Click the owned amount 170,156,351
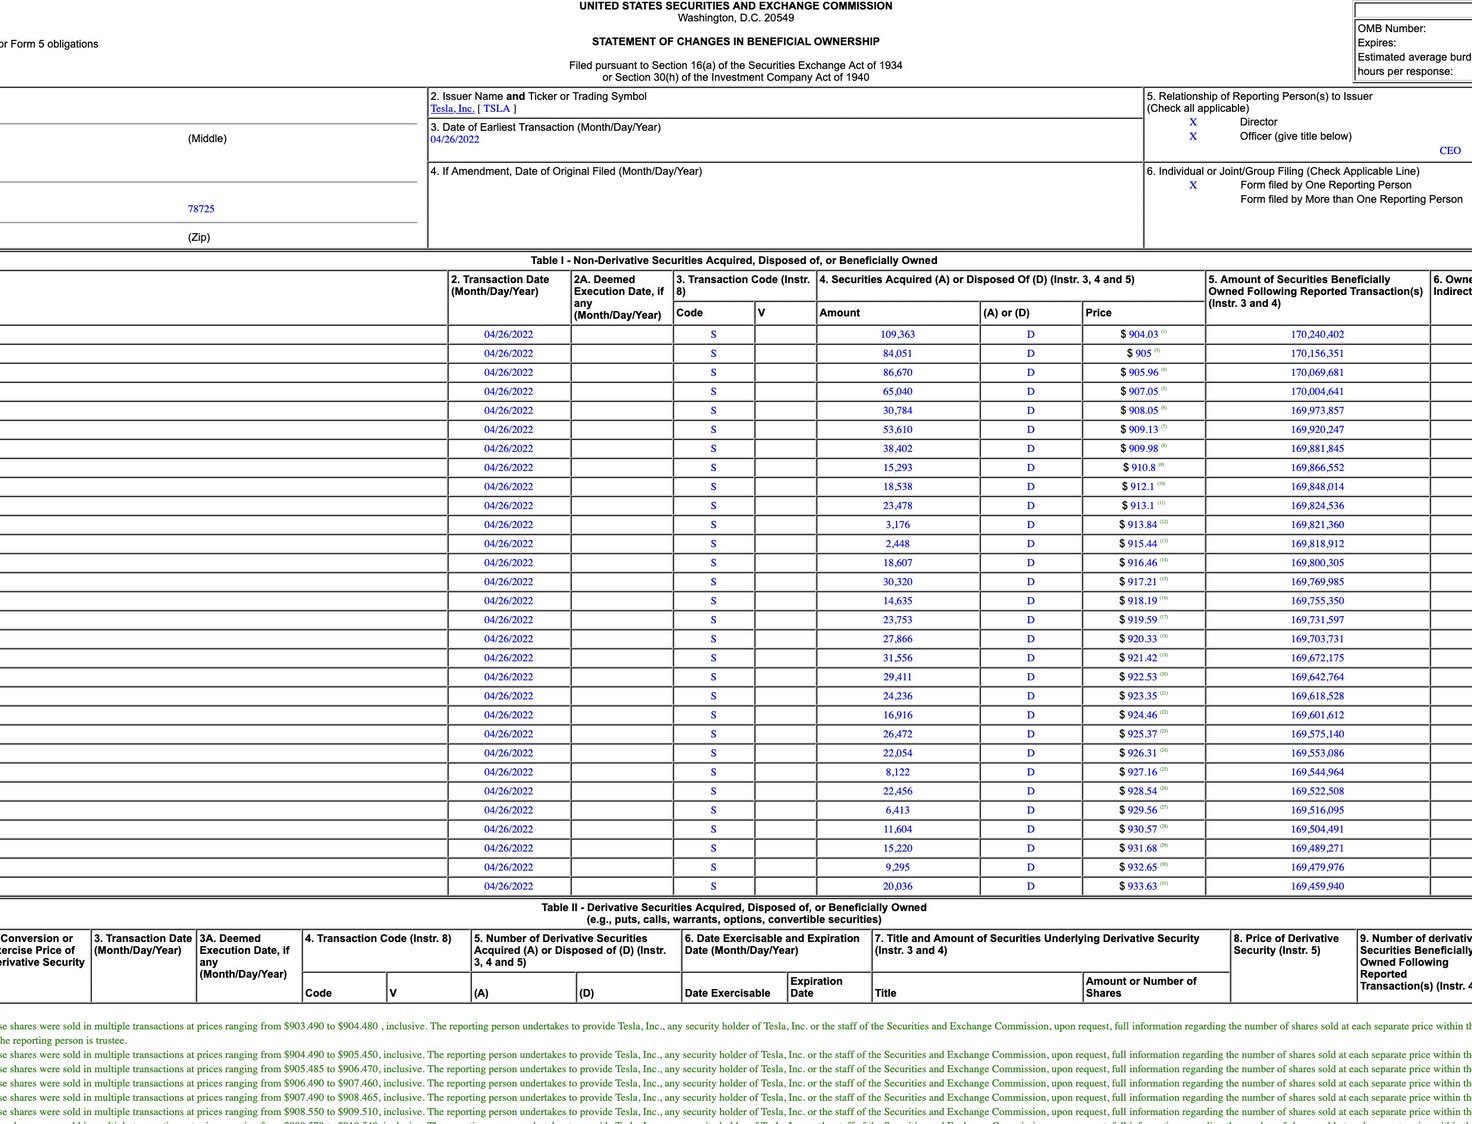The width and height of the screenshot is (1472, 1124). [x=1317, y=354]
